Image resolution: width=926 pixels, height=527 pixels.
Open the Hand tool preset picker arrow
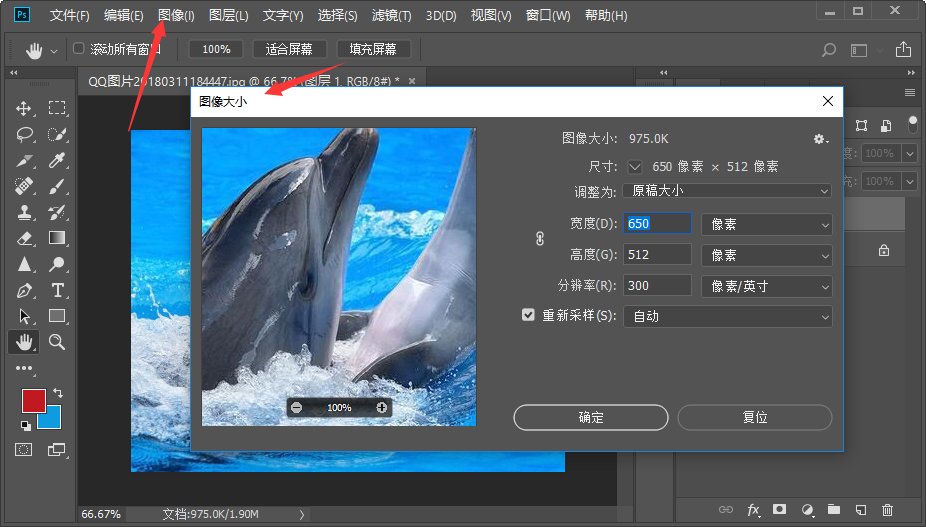[54, 51]
